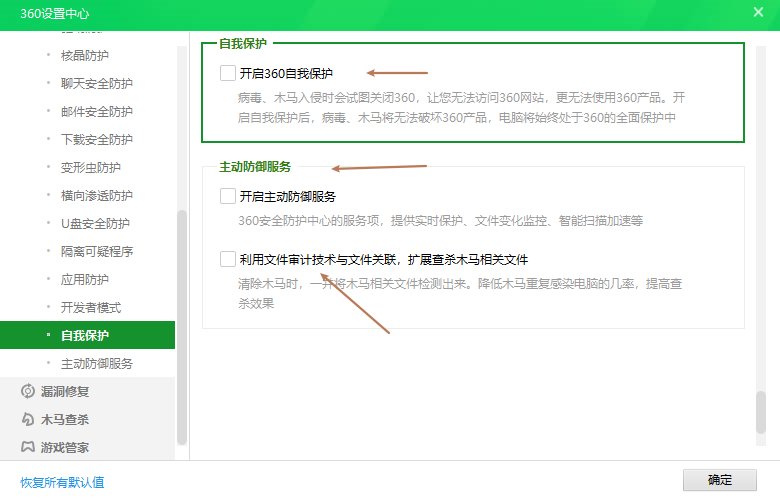The width and height of the screenshot is (780, 500).
Task: Confirm with the 确定 button
Action: tap(720, 480)
